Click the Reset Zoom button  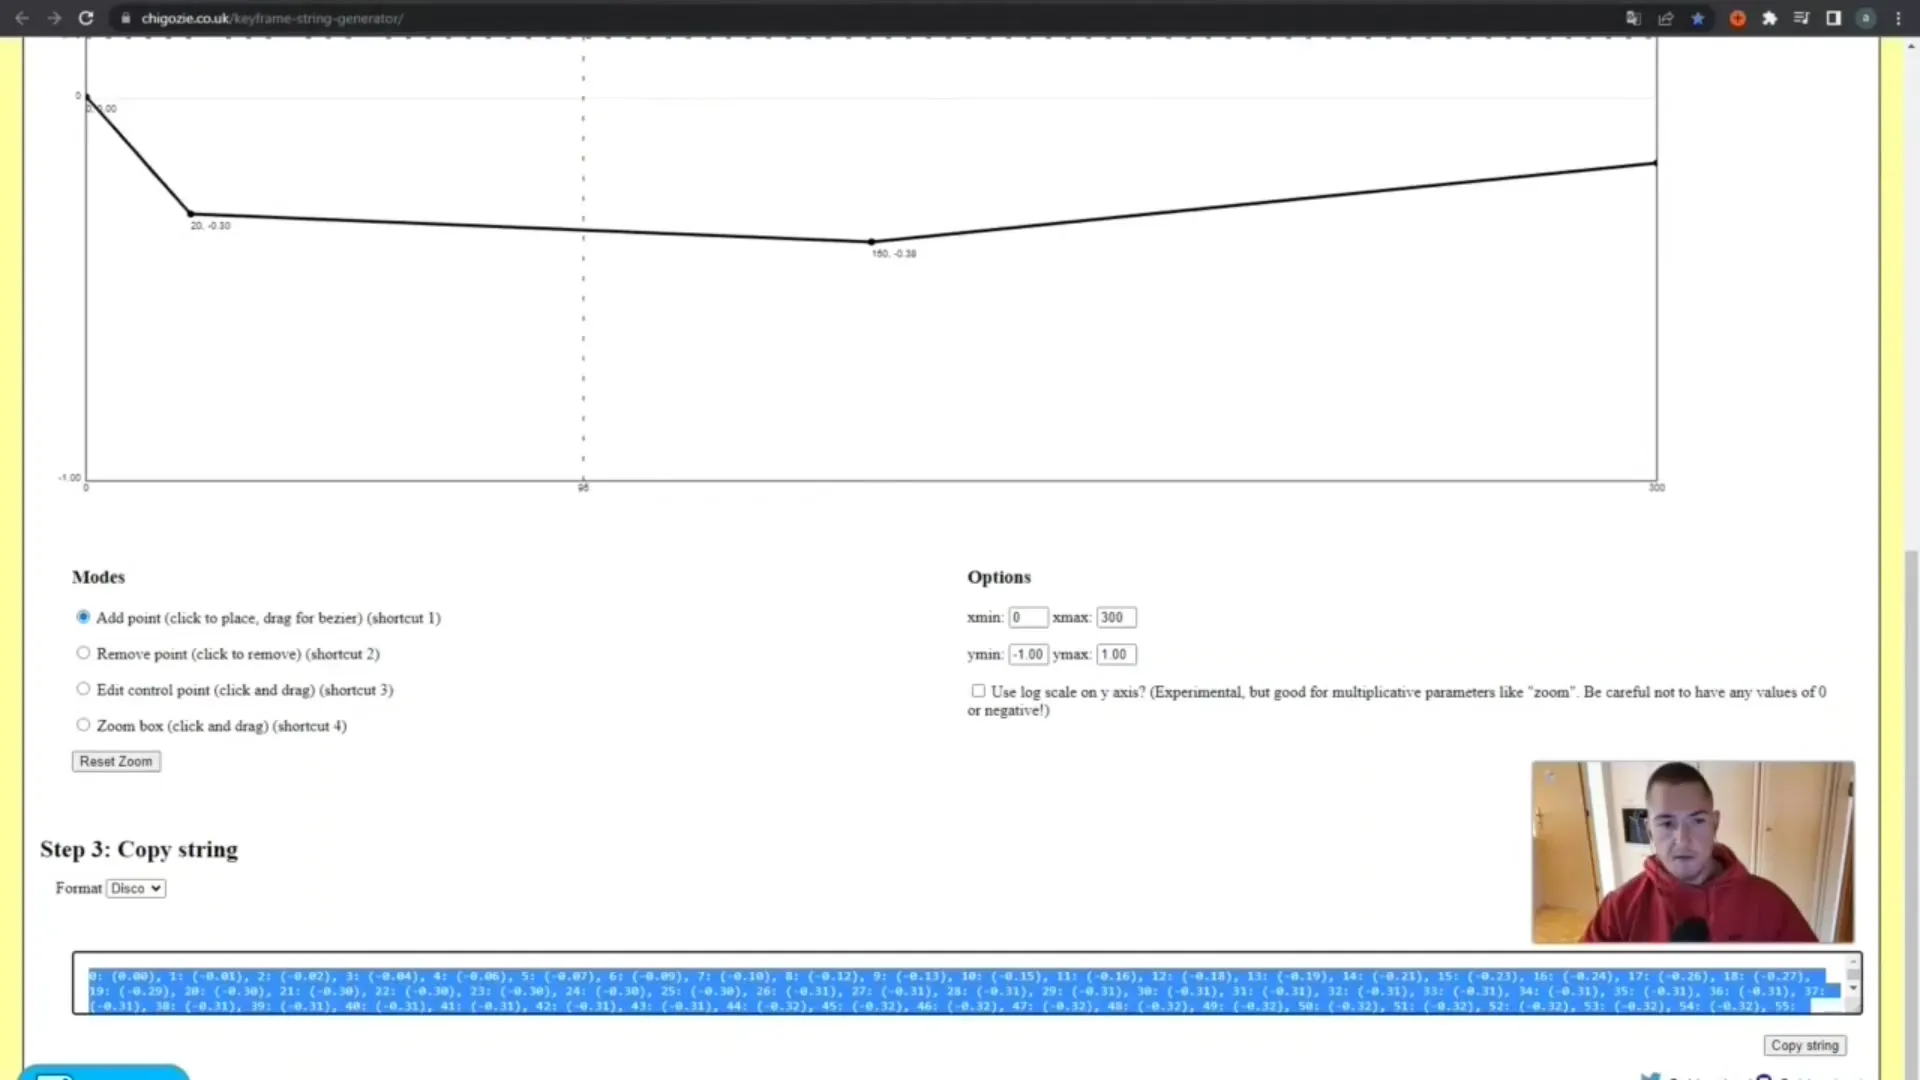[x=115, y=761]
